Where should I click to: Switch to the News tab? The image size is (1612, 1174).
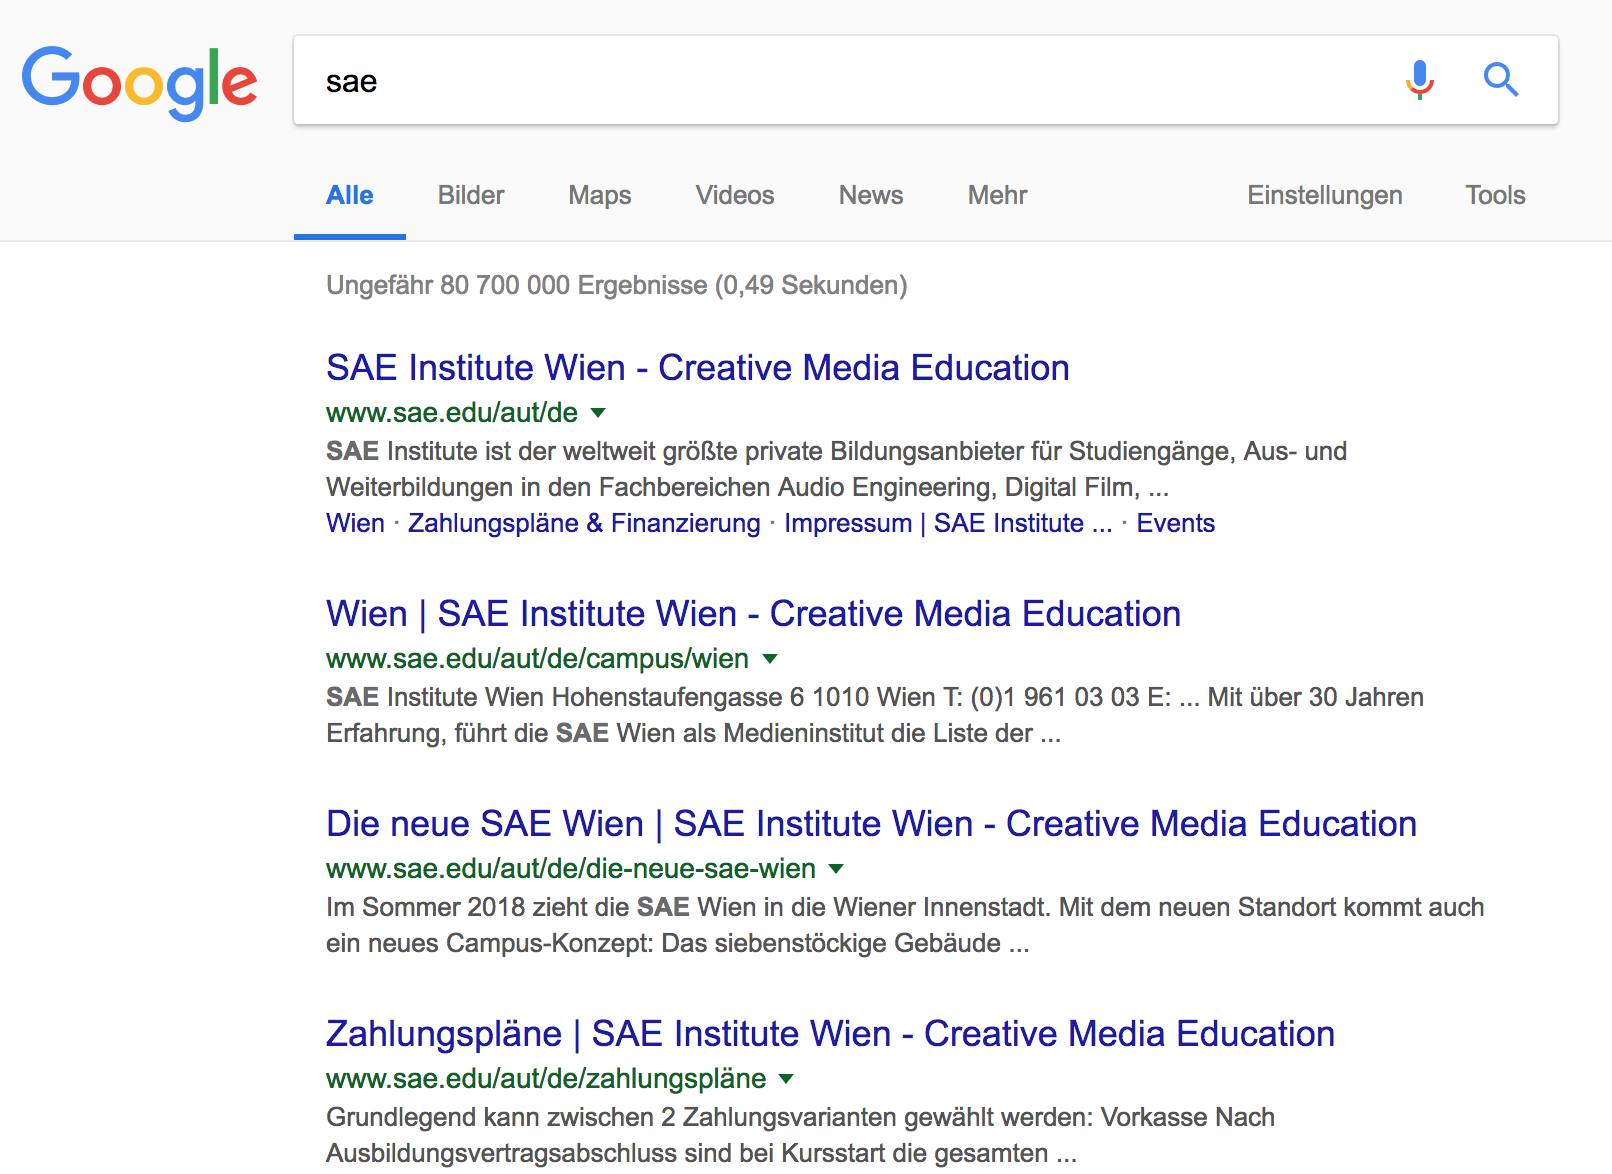click(871, 195)
